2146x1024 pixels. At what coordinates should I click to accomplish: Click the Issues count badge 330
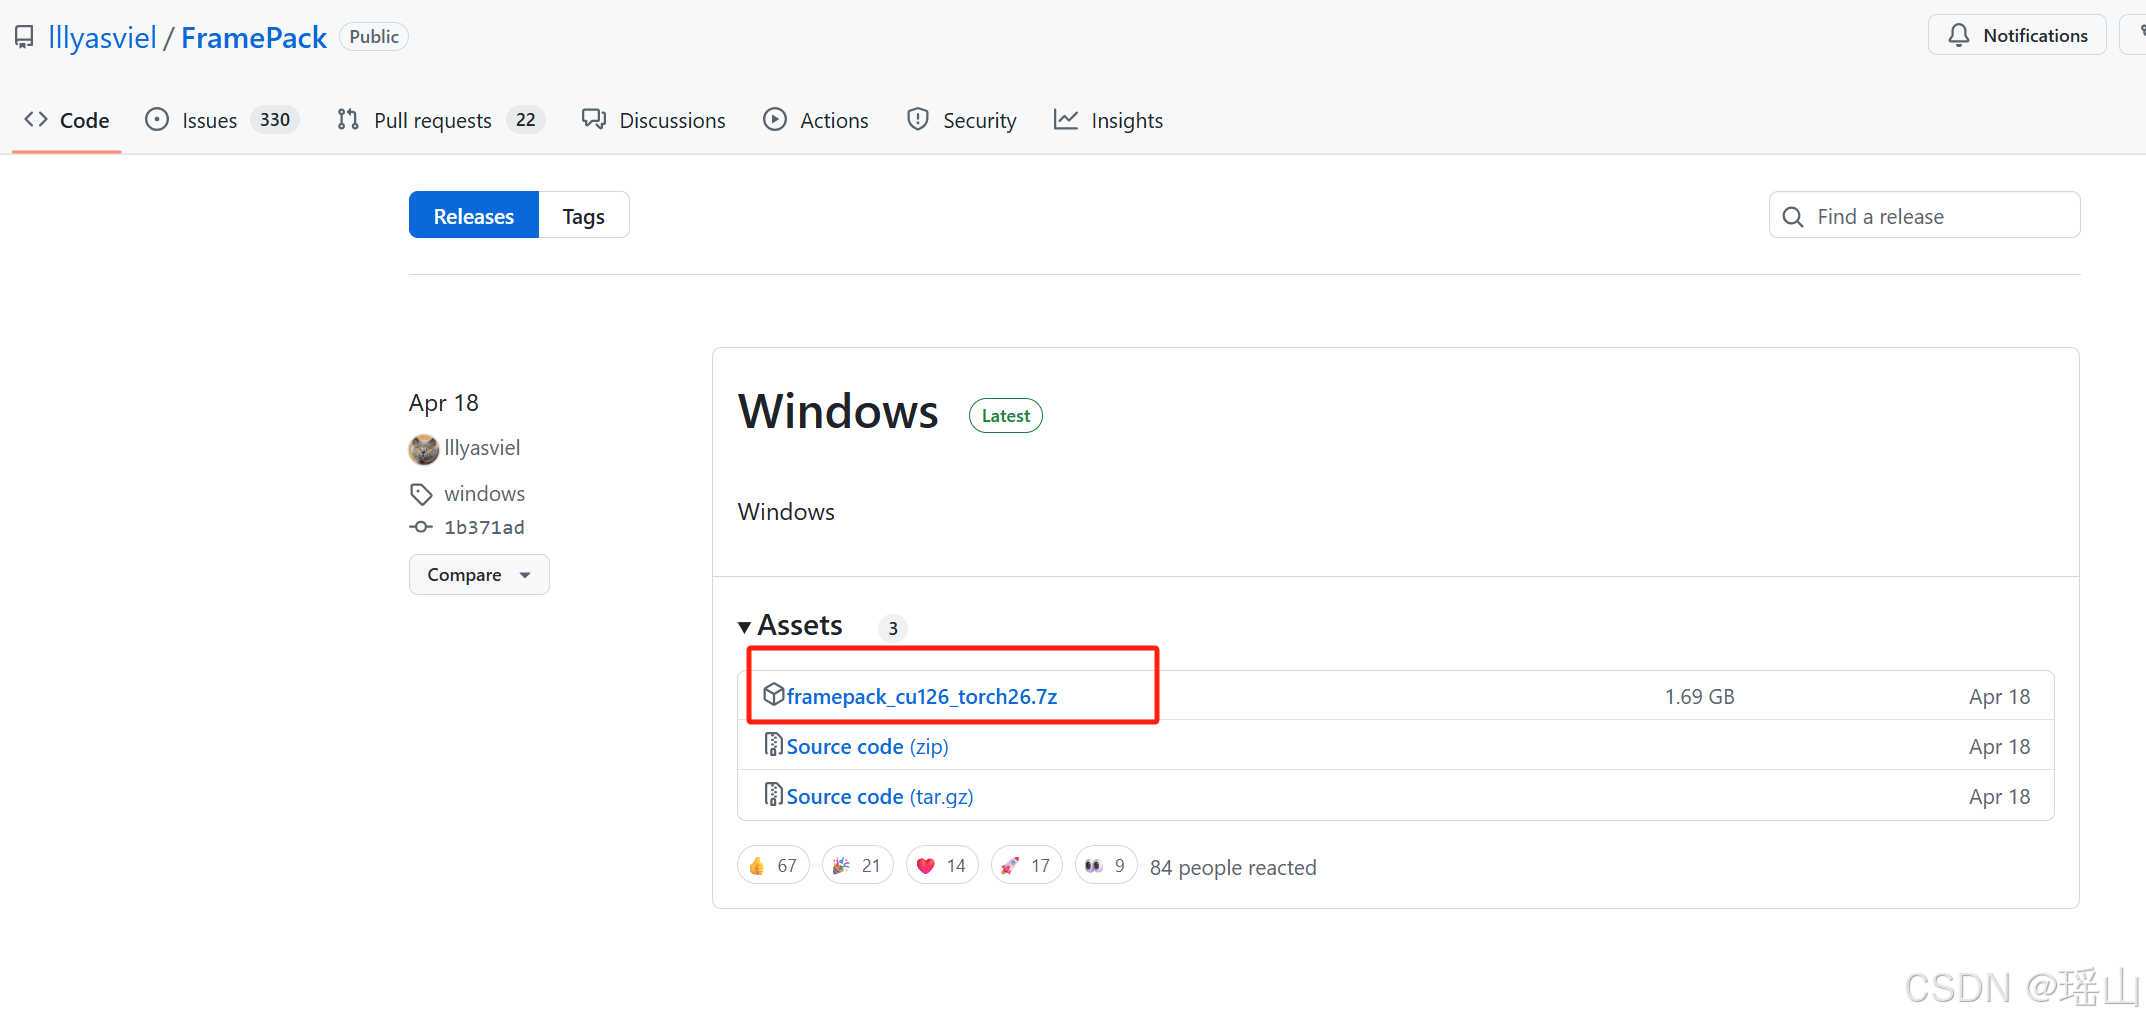275,120
